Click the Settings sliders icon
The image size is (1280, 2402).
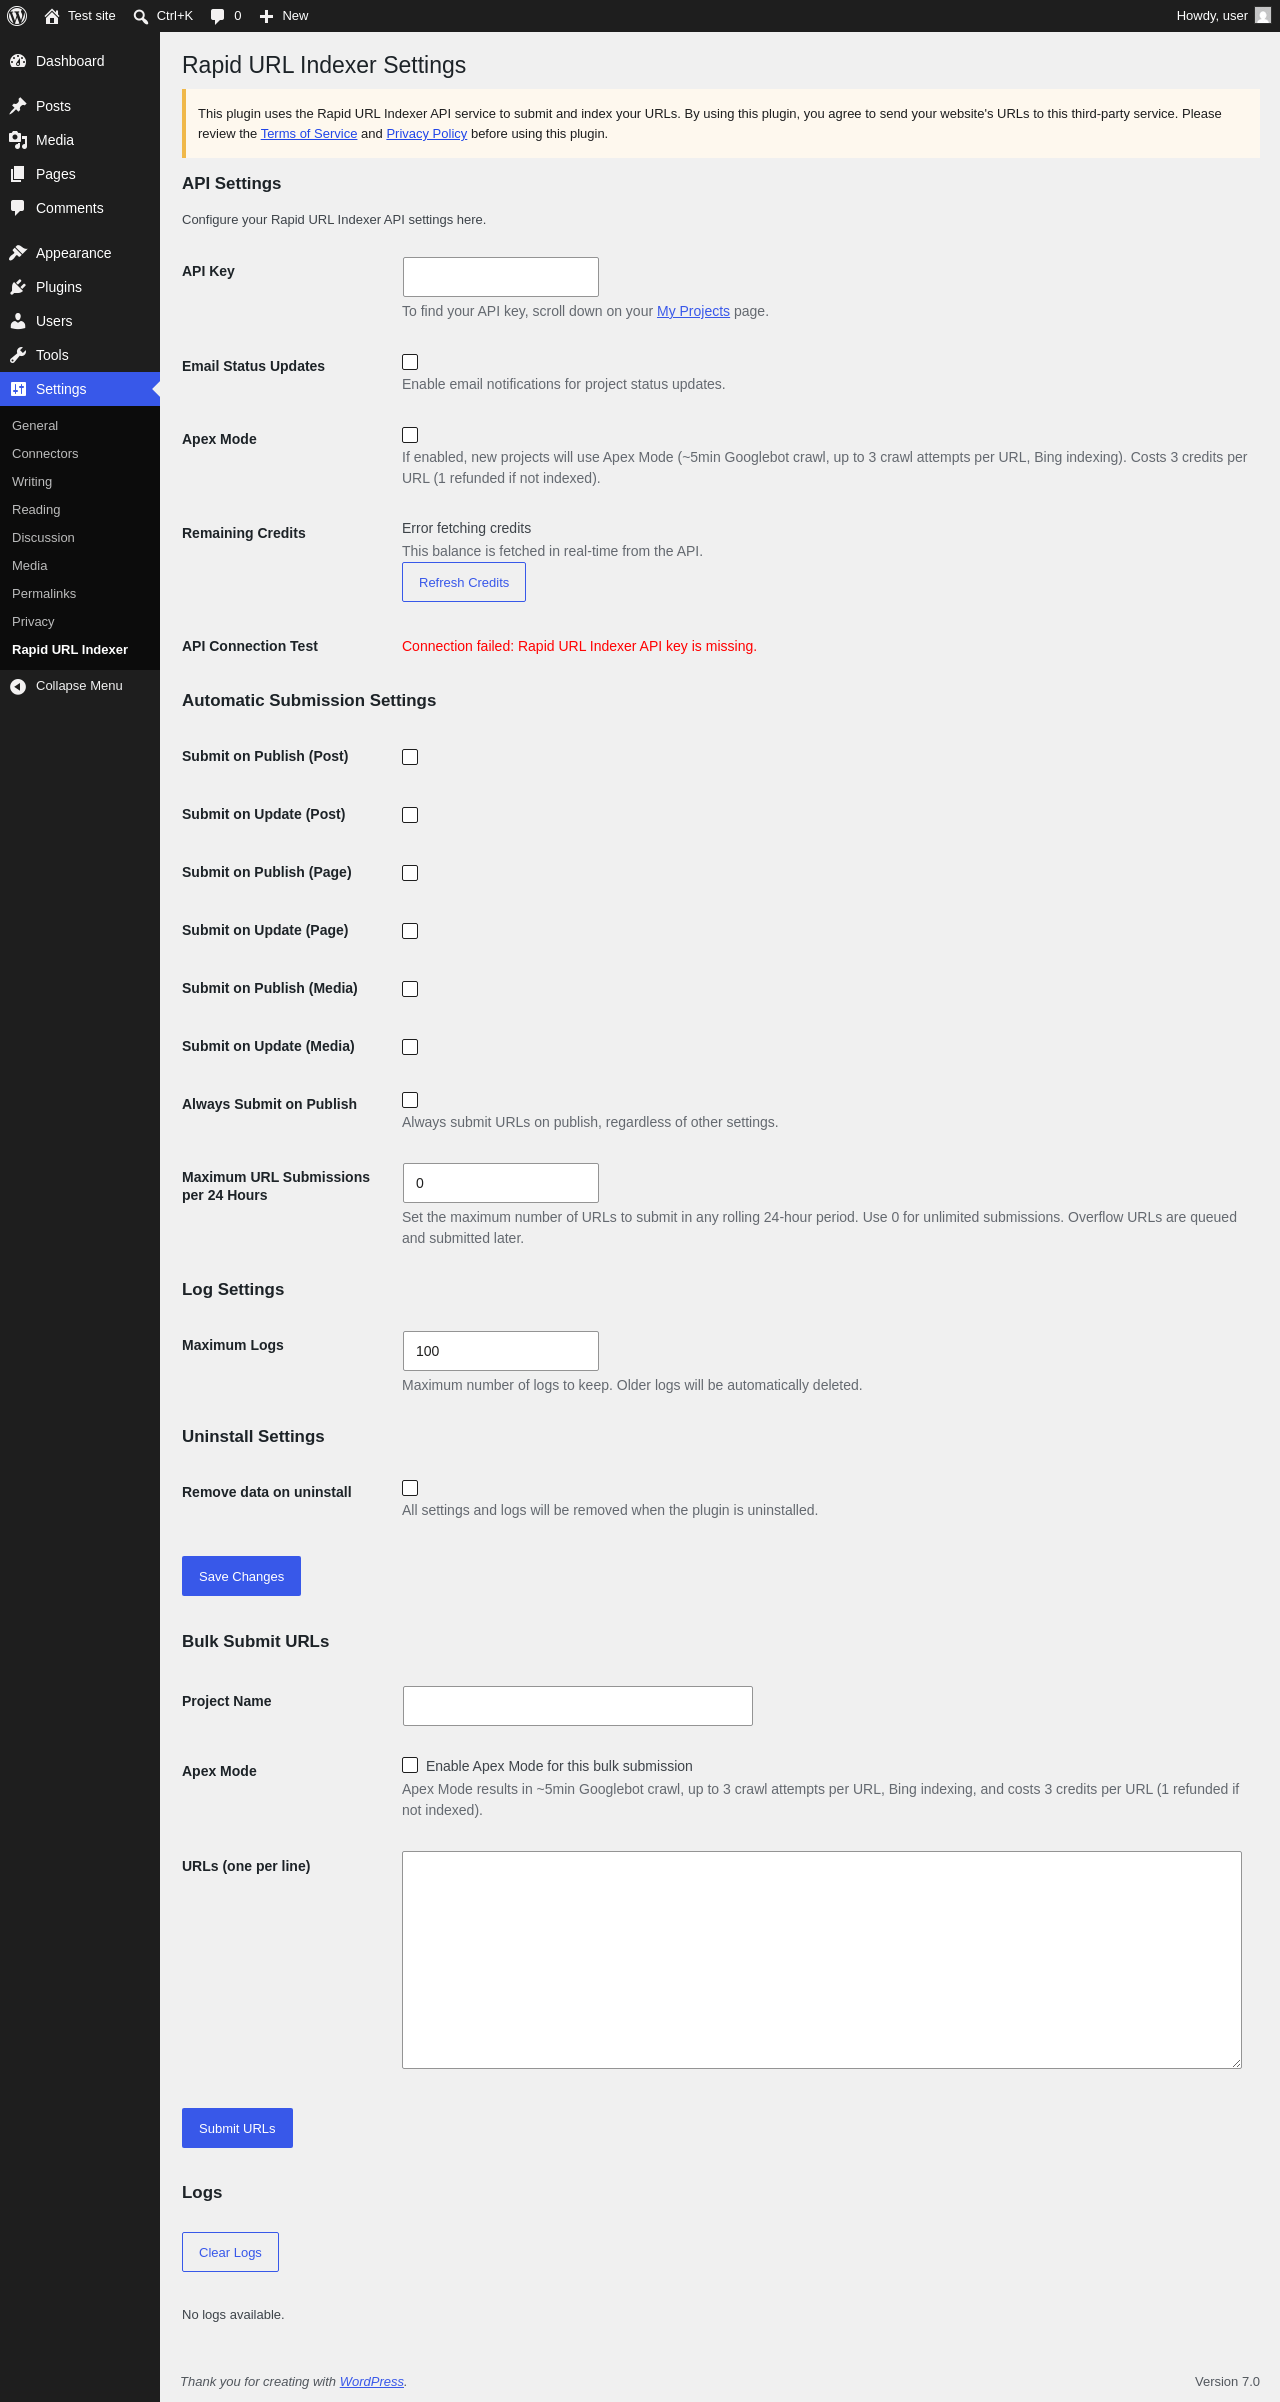pyautogui.click(x=18, y=389)
